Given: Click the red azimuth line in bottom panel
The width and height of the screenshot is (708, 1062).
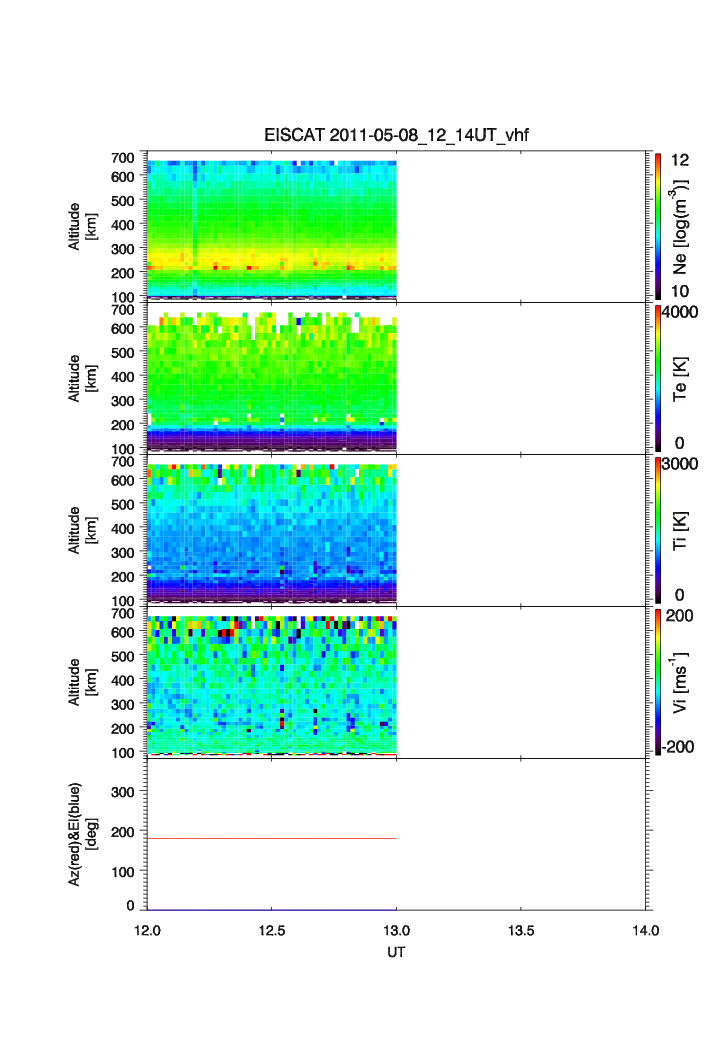Looking at the screenshot, I should (272, 838).
